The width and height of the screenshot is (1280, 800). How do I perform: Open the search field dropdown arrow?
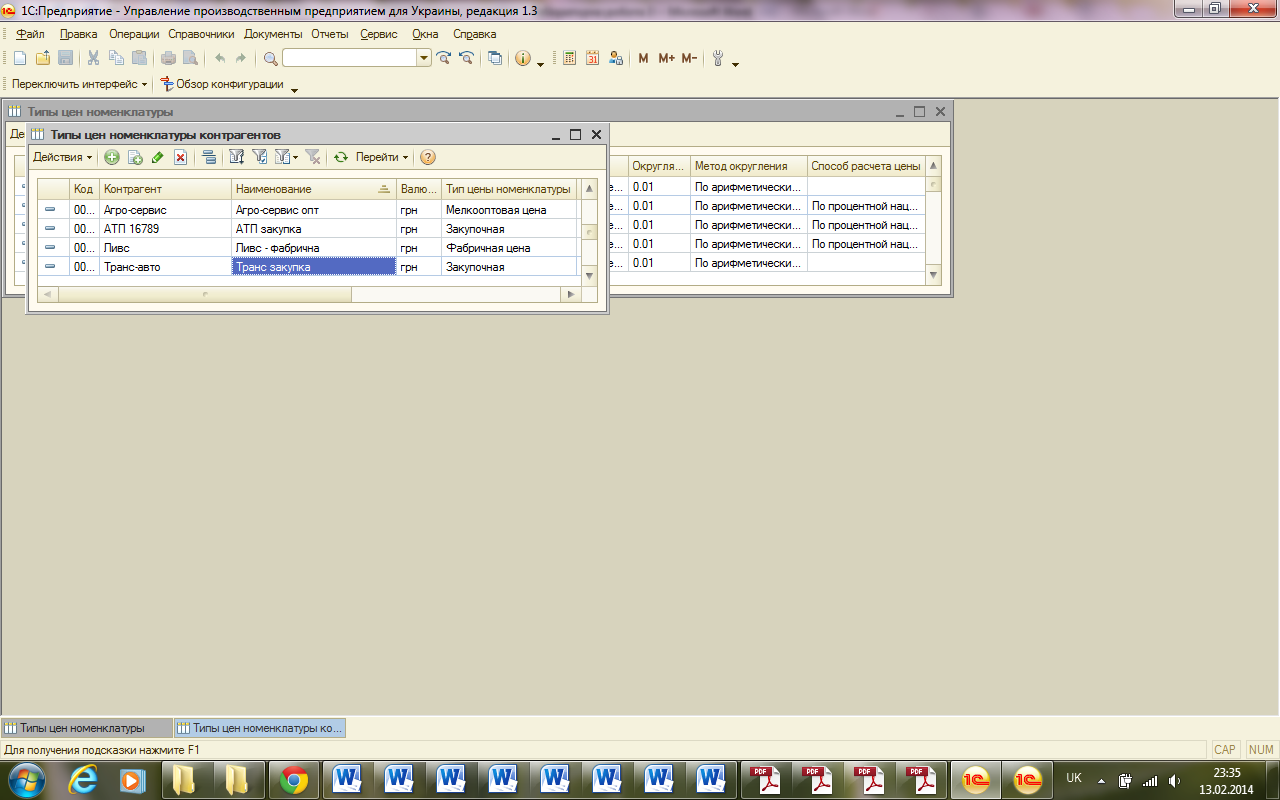coord(424,59)
